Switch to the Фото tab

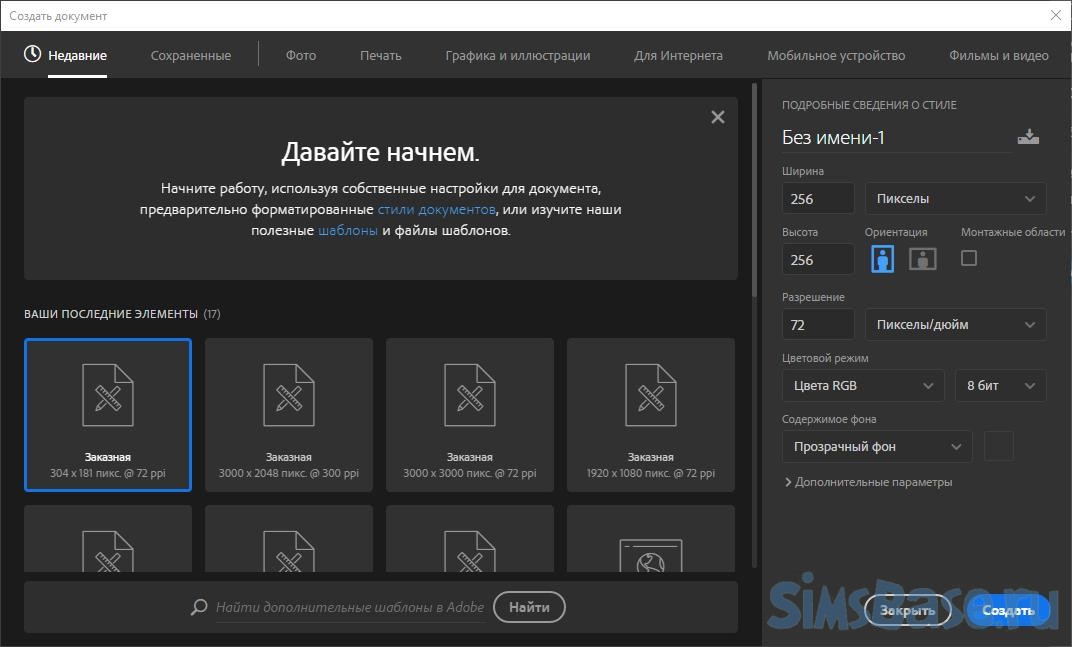point(300,55)
